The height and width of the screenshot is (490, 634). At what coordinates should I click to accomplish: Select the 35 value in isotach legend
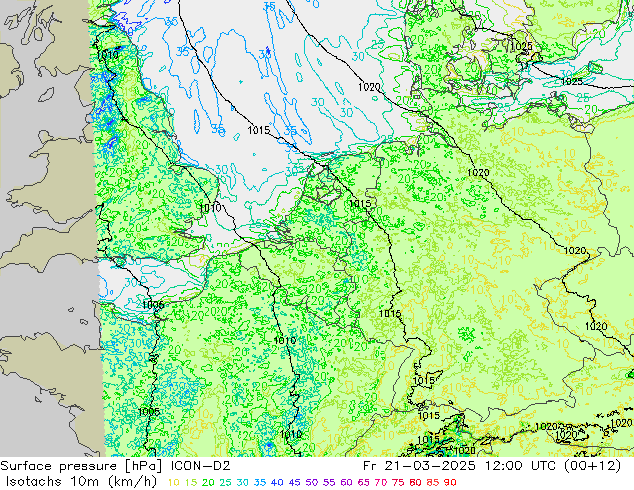(x=260, y=482)
